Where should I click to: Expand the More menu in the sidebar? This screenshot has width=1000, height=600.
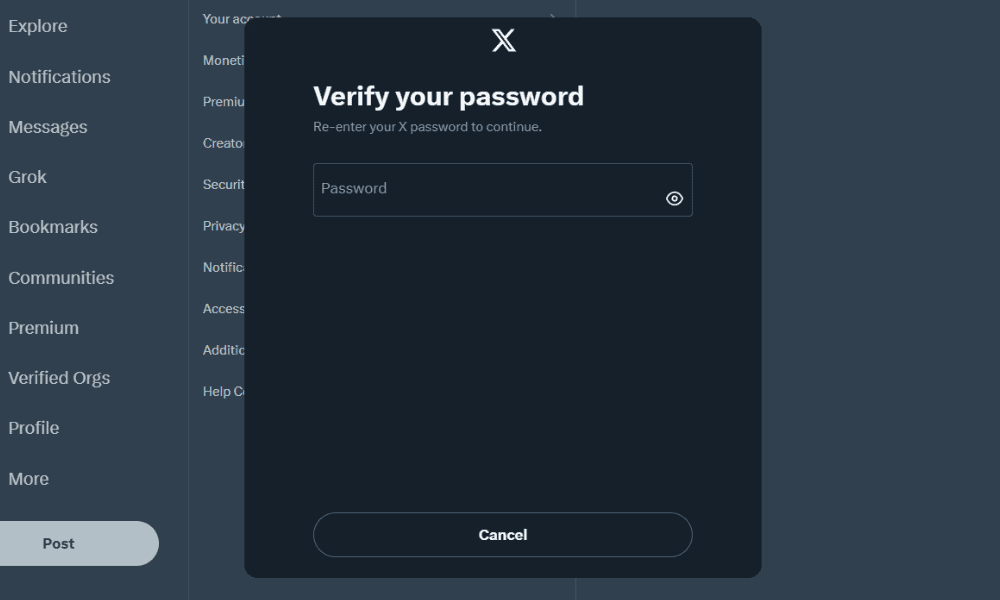pyautogui.click(x=29, y=479)
